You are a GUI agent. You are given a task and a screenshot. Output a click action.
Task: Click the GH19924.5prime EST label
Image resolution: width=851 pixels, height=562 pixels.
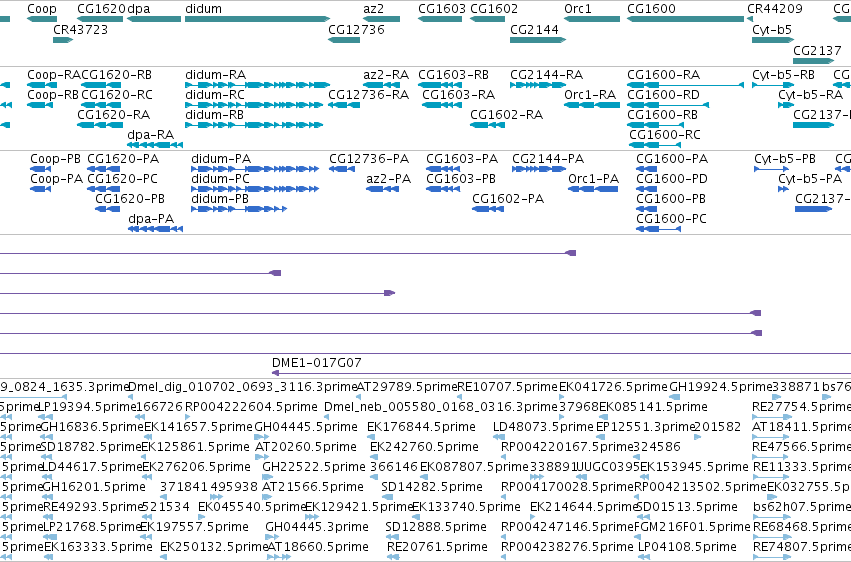(x=720, y=387)
